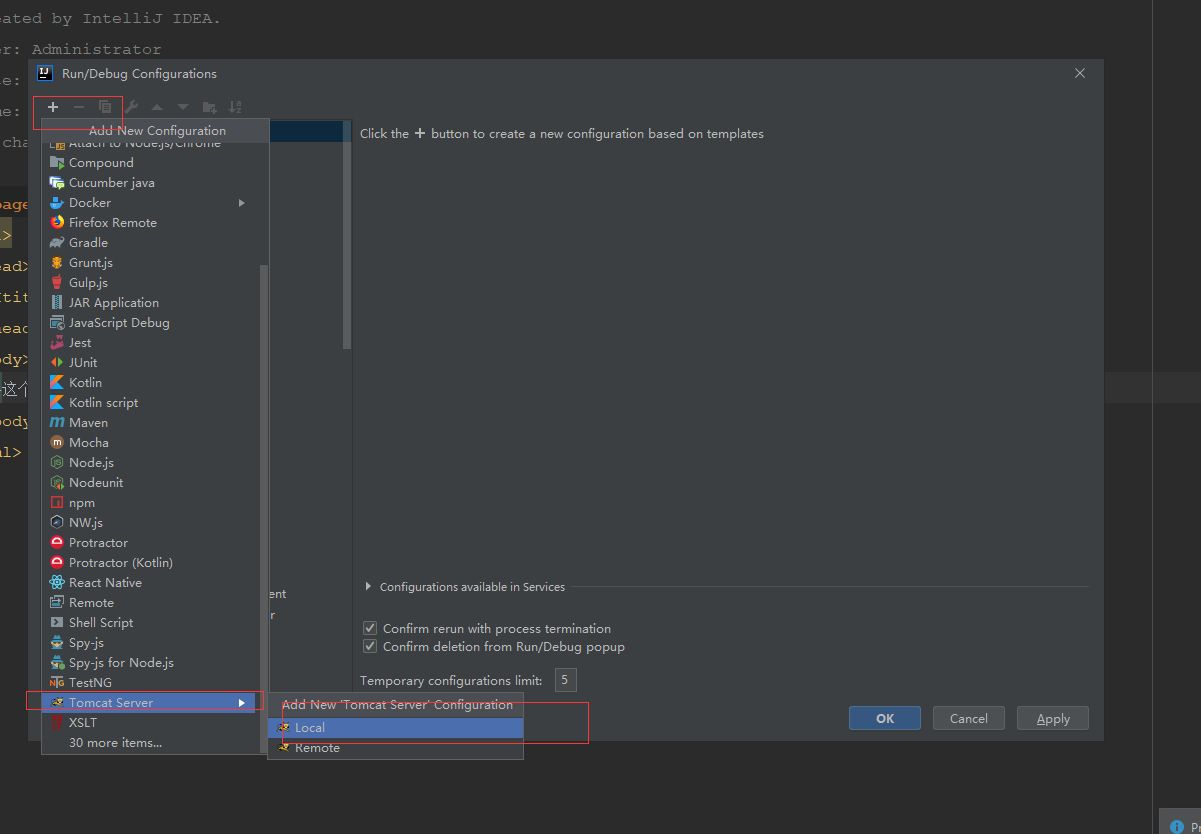The height and width of the screenshot is (834, 1201).
Task: Choose Local in the Tomcat Server submenu
Action: (x=395, y=727)
